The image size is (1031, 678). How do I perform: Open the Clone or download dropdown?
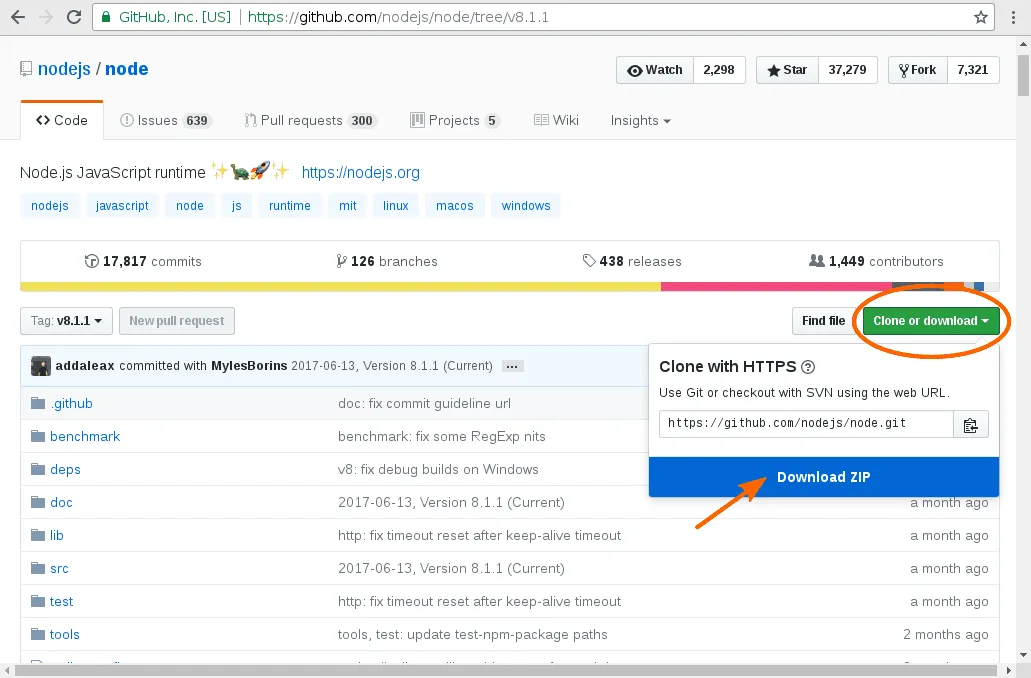tap(930, 321)
